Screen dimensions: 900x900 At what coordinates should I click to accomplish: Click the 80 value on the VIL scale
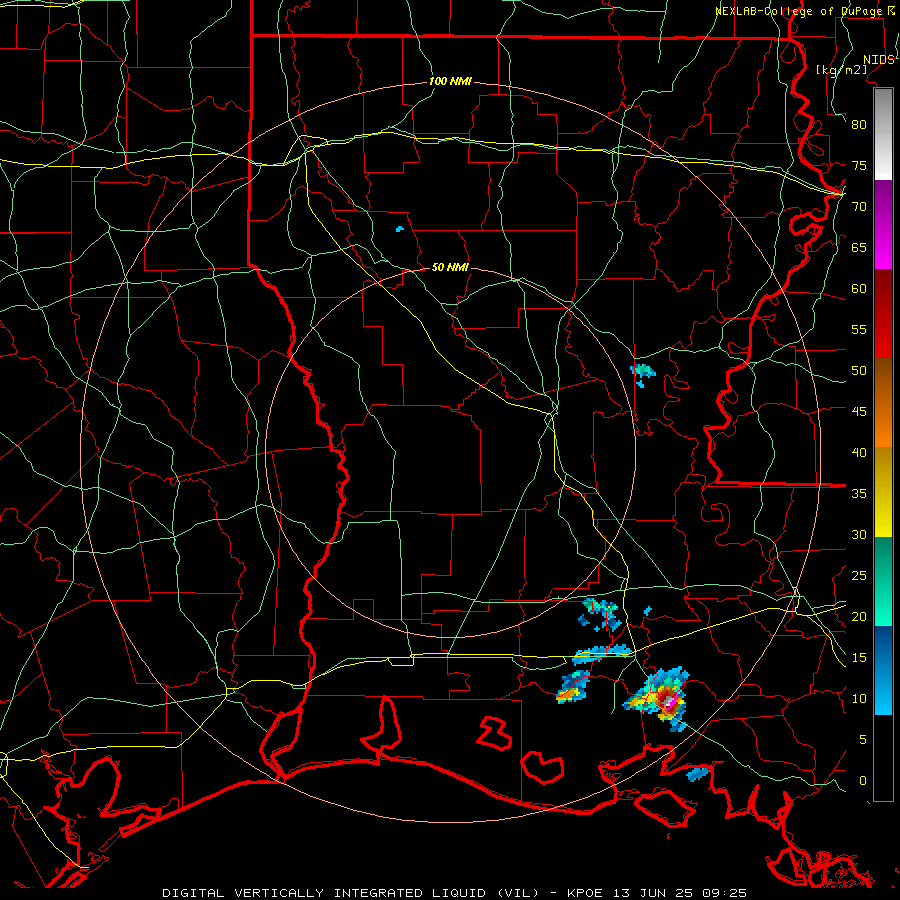click(x=859, y=125)
